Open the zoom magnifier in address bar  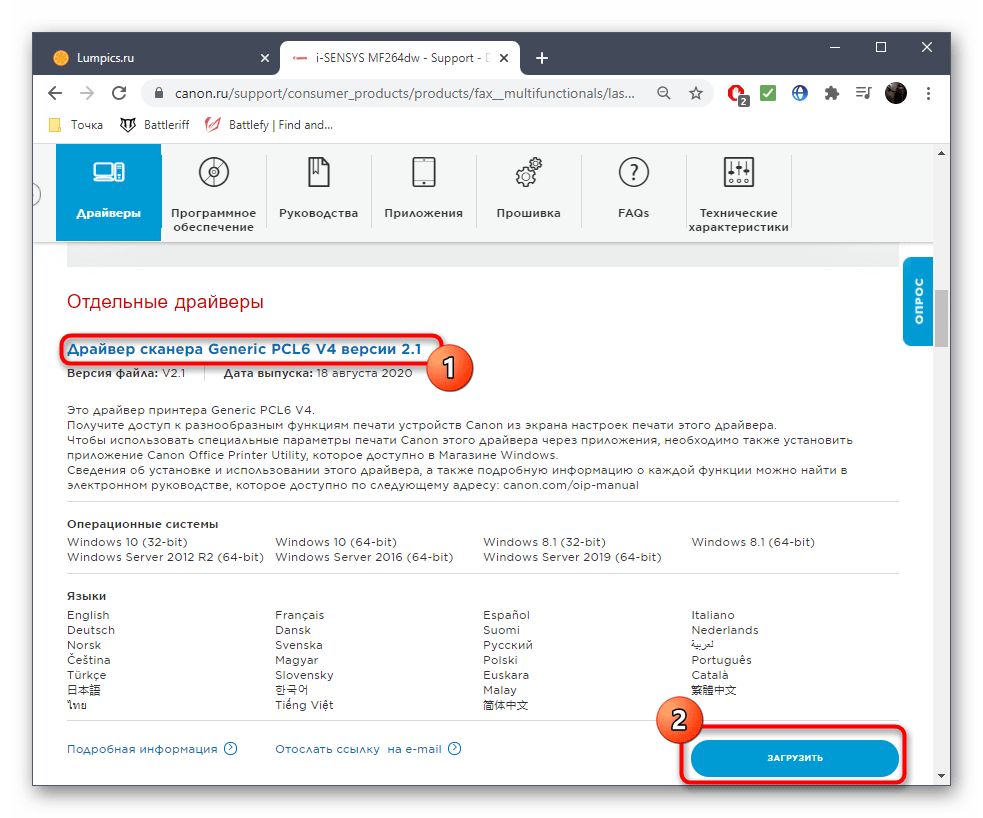pos(663,93)
